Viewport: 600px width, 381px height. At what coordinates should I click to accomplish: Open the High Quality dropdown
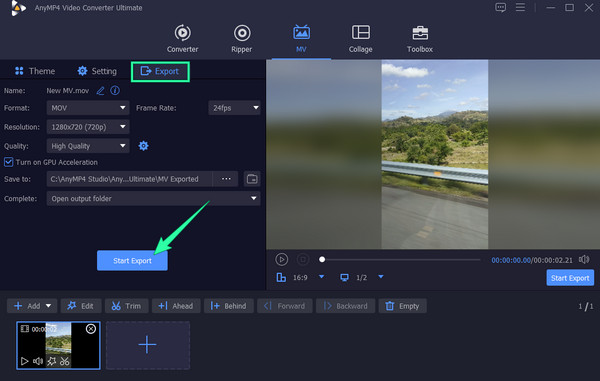pos(88,146)
